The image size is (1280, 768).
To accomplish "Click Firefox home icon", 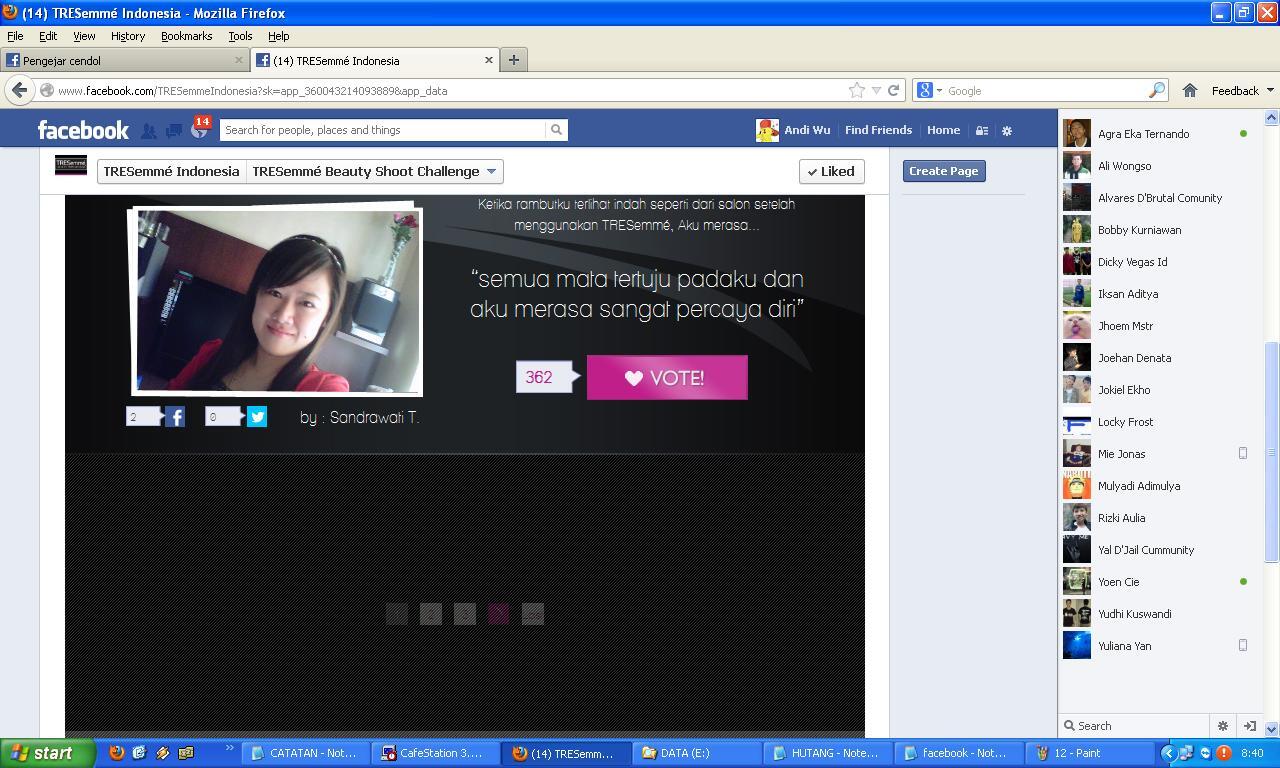I will click(1189, 90).
